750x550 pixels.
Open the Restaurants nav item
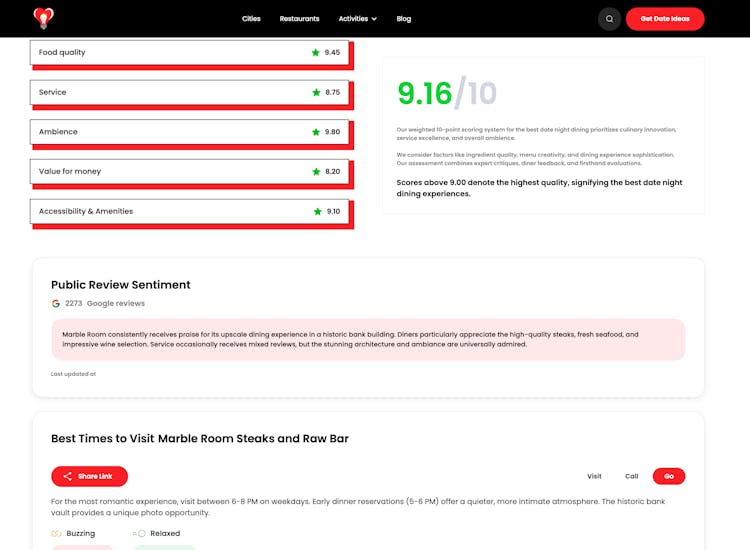(299, 19)
